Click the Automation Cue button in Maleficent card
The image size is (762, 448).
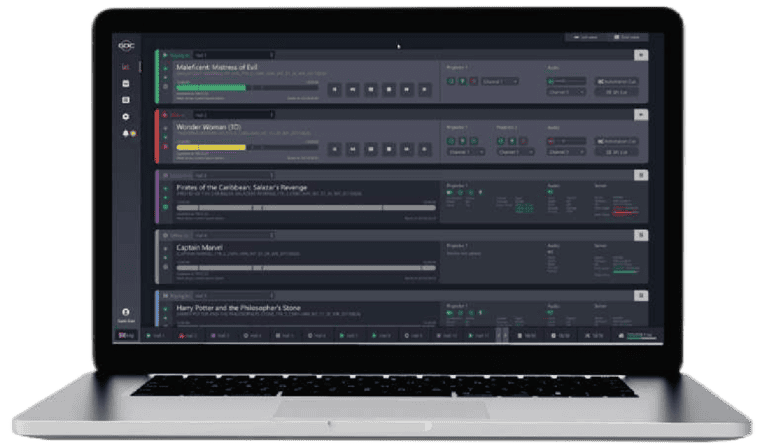[x=616, y=81]
